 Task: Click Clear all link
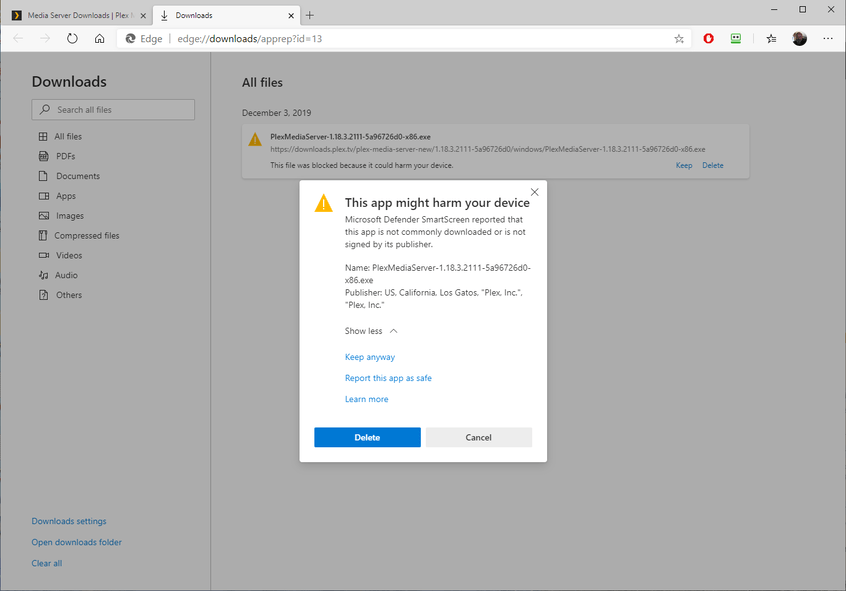[46, 563]
